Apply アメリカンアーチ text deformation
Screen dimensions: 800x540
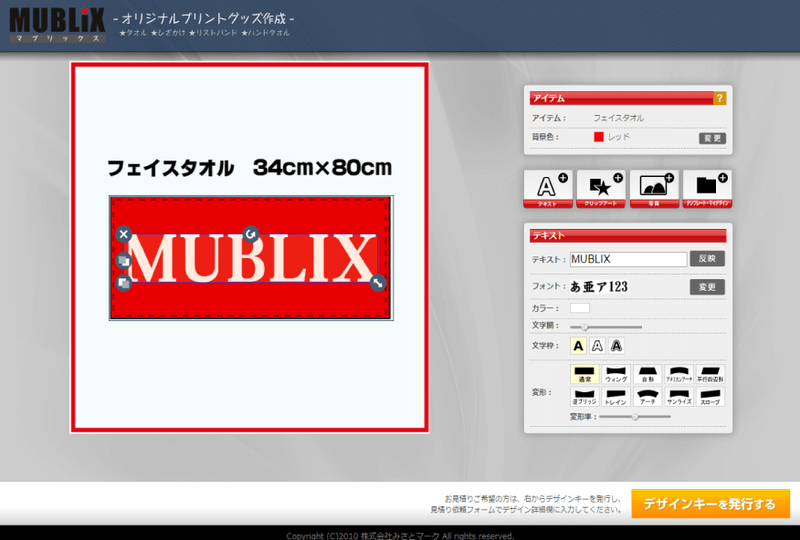(x=679, y=374)
